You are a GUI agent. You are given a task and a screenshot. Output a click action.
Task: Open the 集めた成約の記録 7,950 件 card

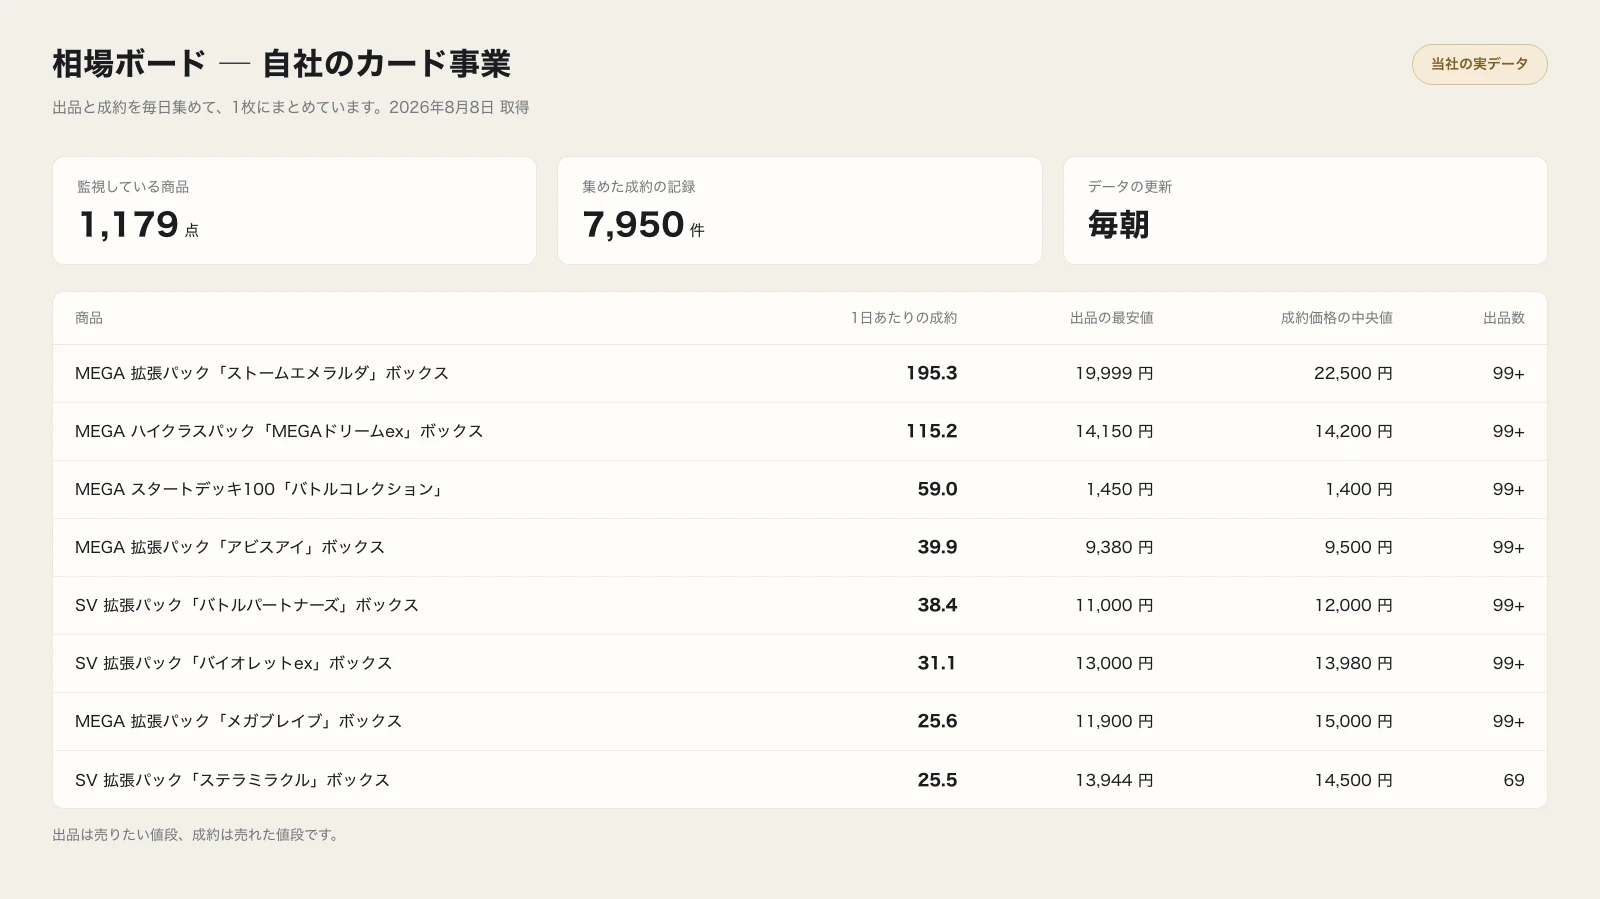(799, 210)
